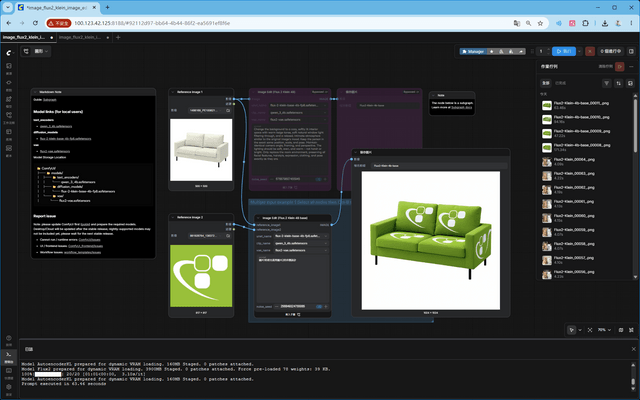Open the Subgraph docs link in the Note node
Image resolution: width=640 pixels, height=400 pixels.
coord(462,107)
